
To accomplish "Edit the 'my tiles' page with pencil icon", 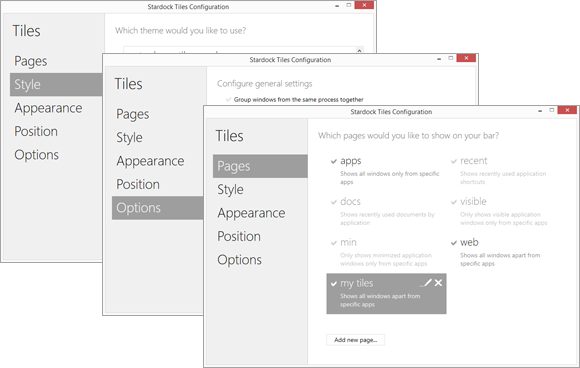I will (x=426, y=283).
